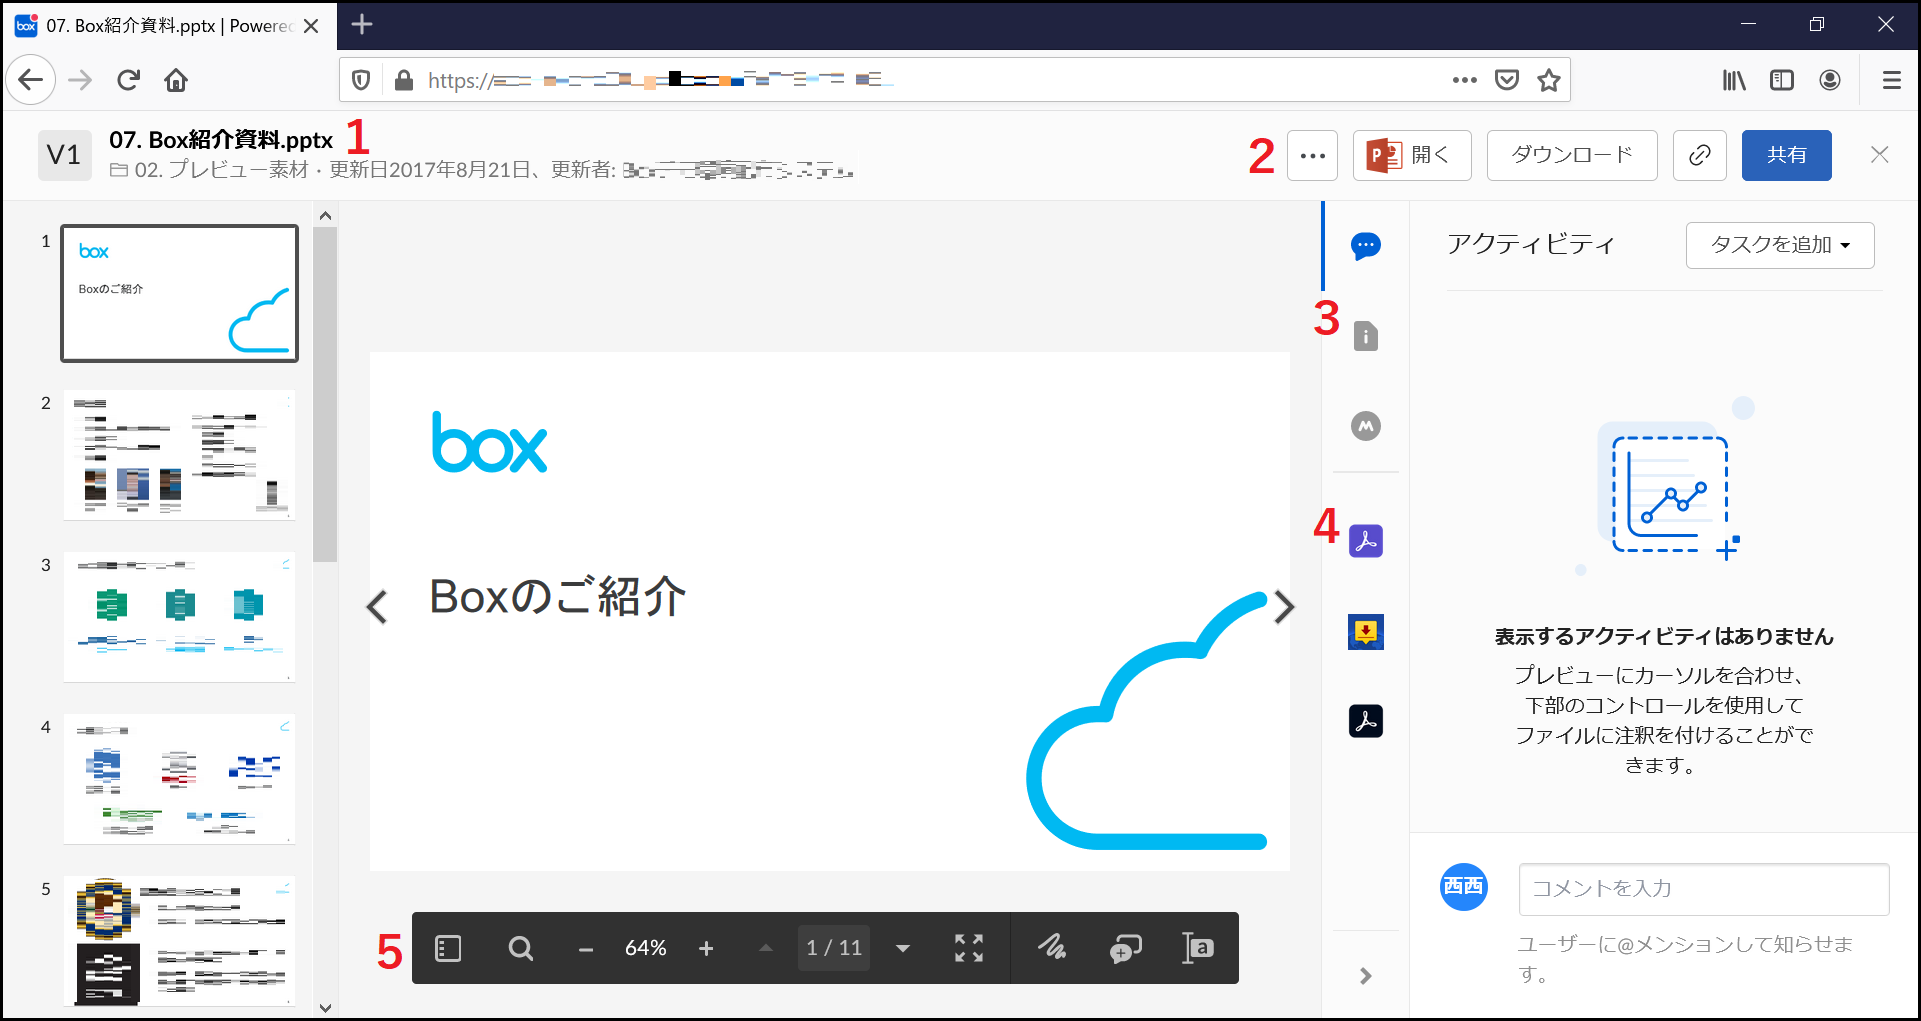Screen dimensions: 1921x1021
Task: Go to next slide with right arrow
Action: click(1285, 606)
